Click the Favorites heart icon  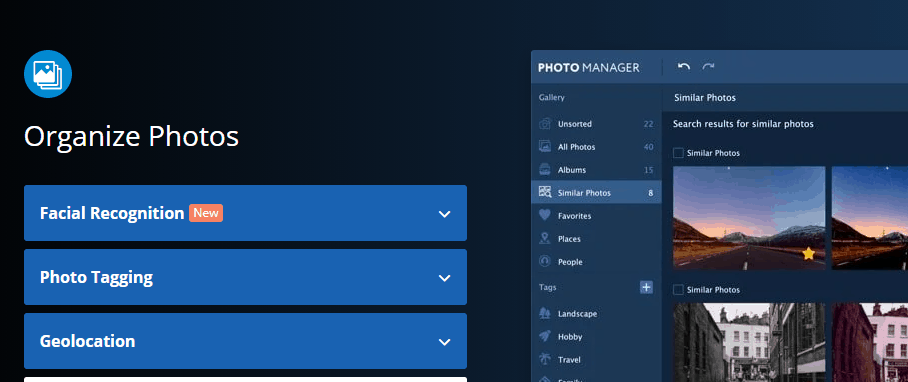544,215
